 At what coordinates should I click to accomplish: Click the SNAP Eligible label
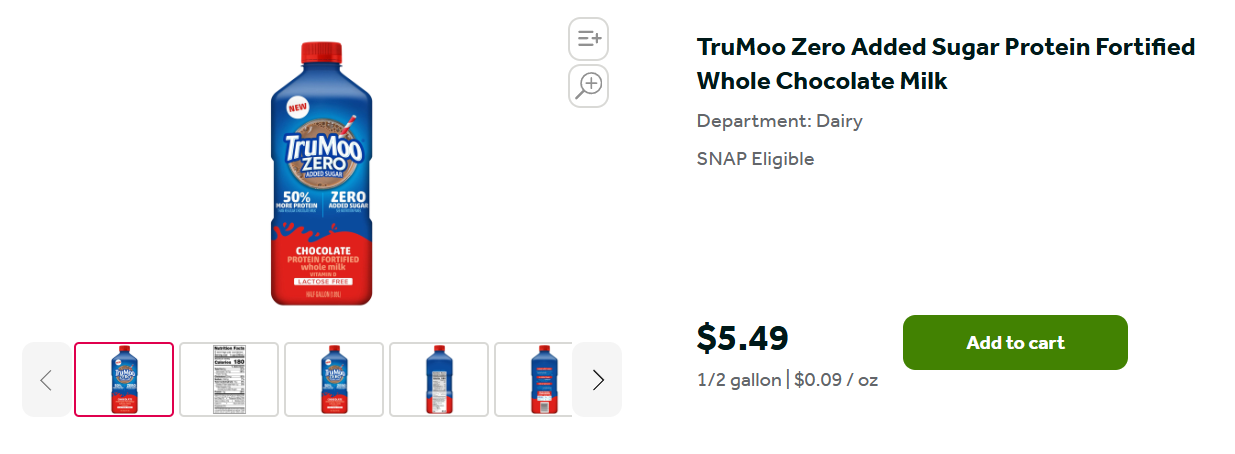pos(755,159)
